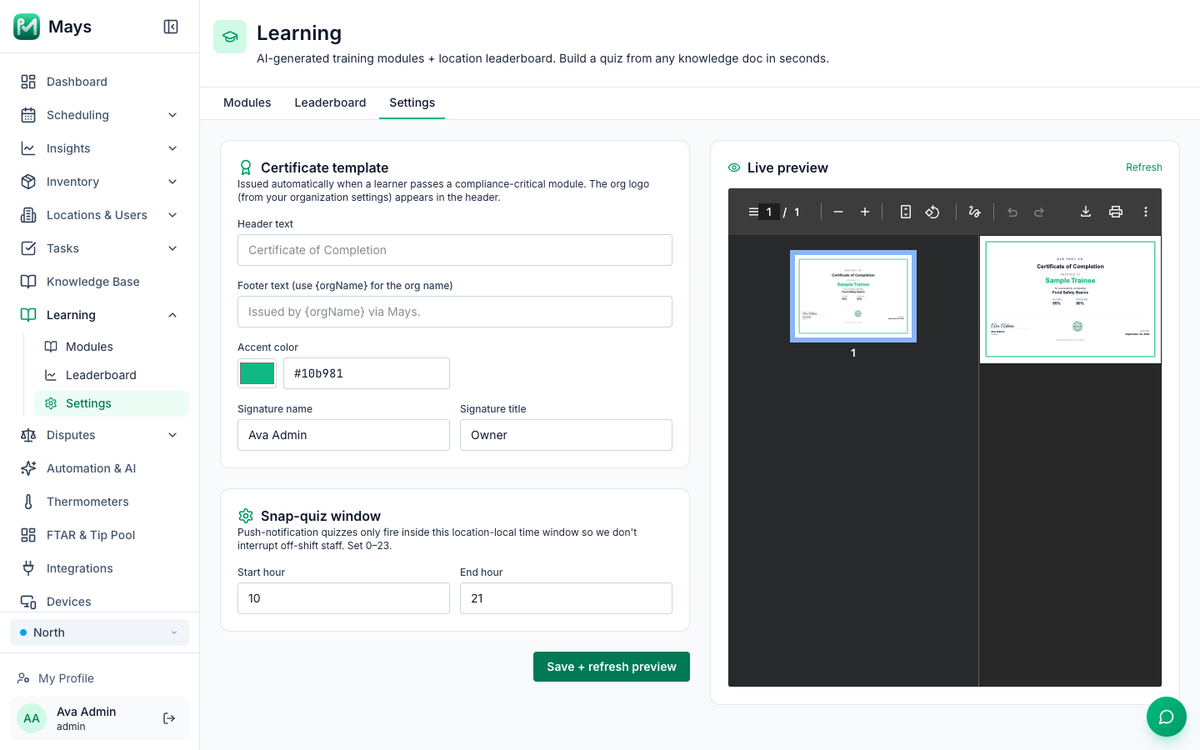The image size is (1200, 750).
Task: Click the Insights chart icon
Action: click(x=28, y=148)
